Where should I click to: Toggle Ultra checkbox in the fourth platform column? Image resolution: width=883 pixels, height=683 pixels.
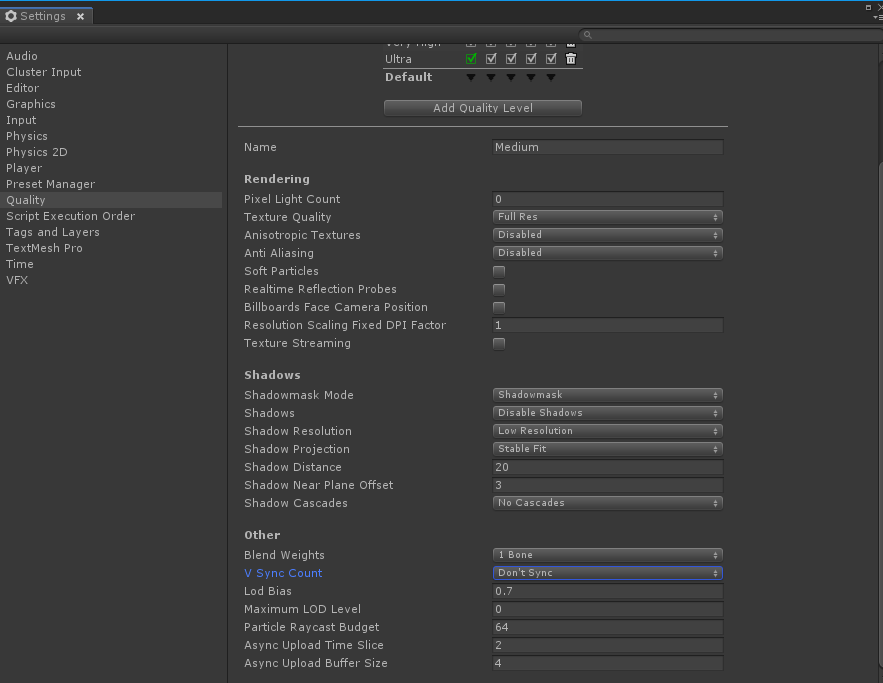tap(531, 59)
